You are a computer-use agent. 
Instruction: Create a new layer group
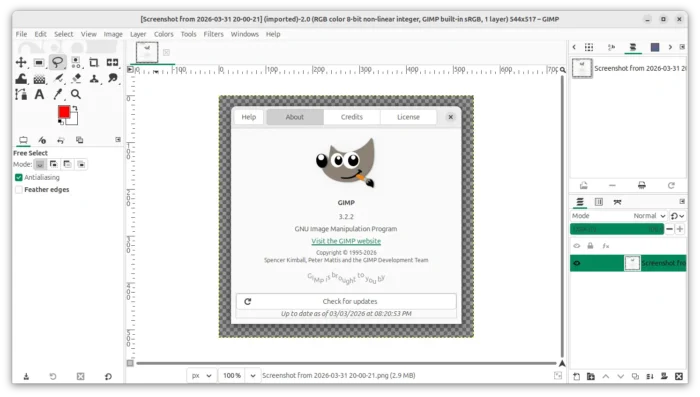591,376
